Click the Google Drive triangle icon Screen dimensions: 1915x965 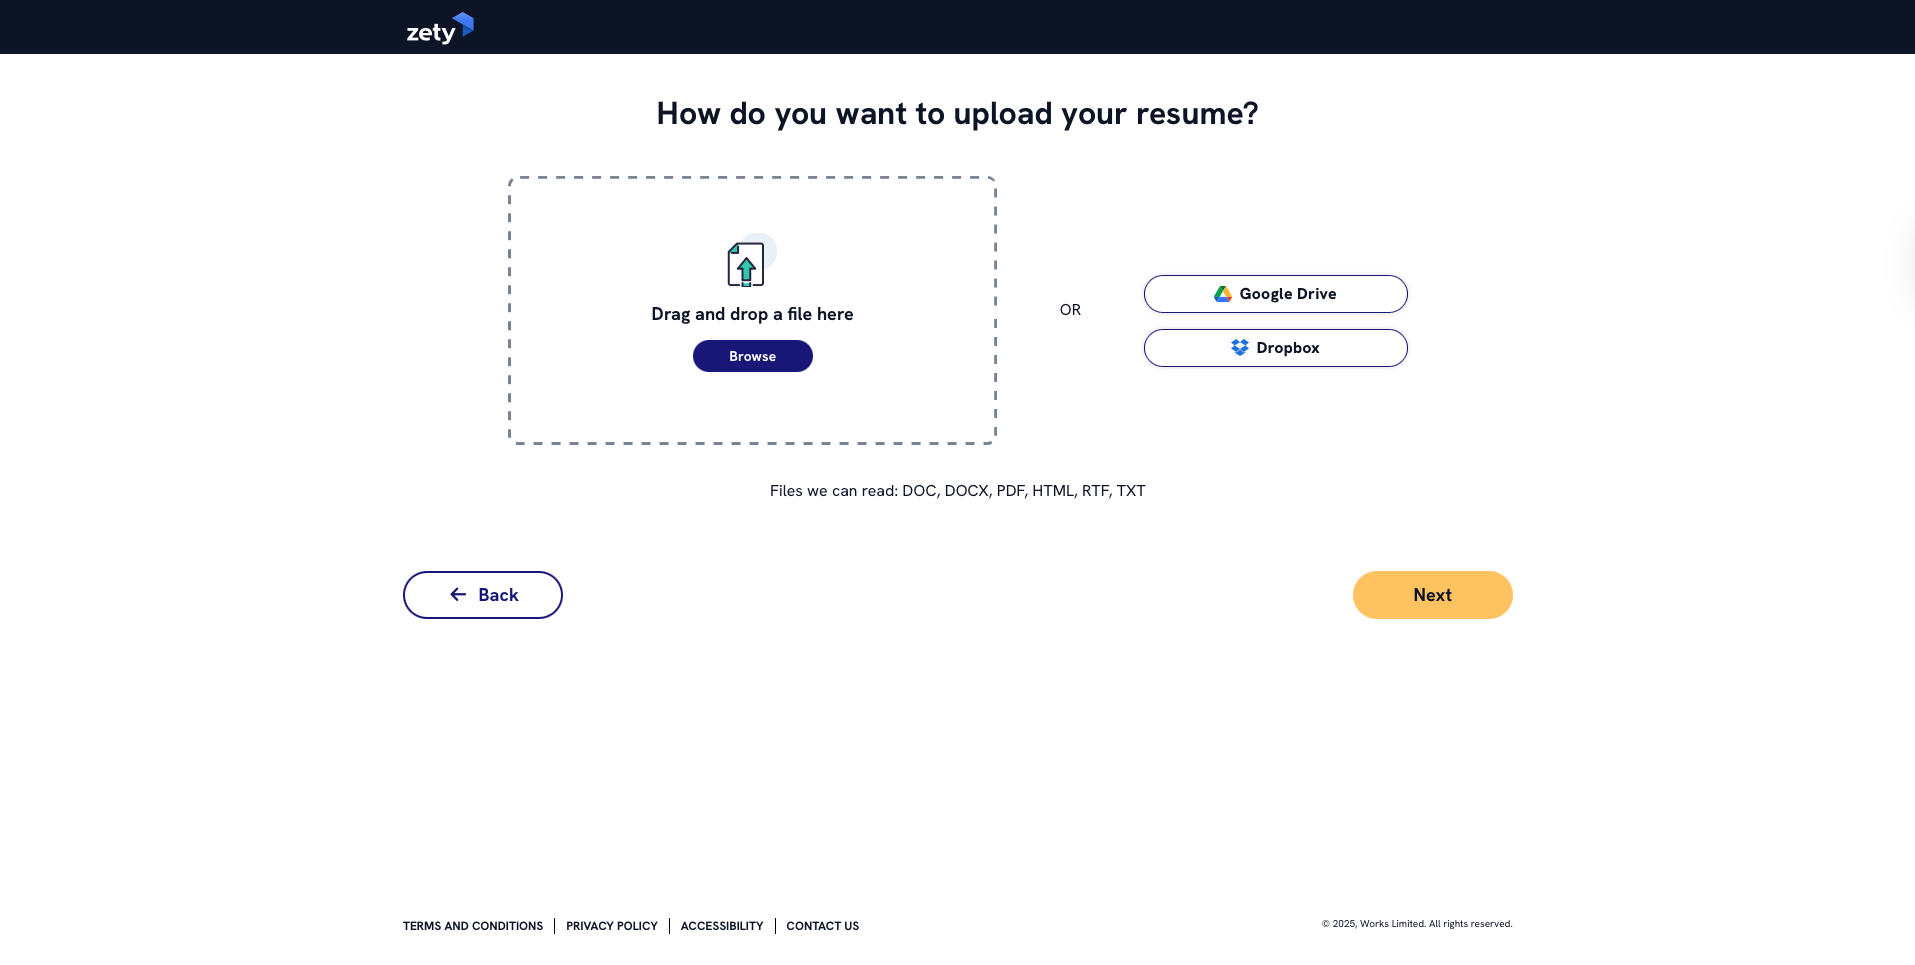click(1222, 294)
